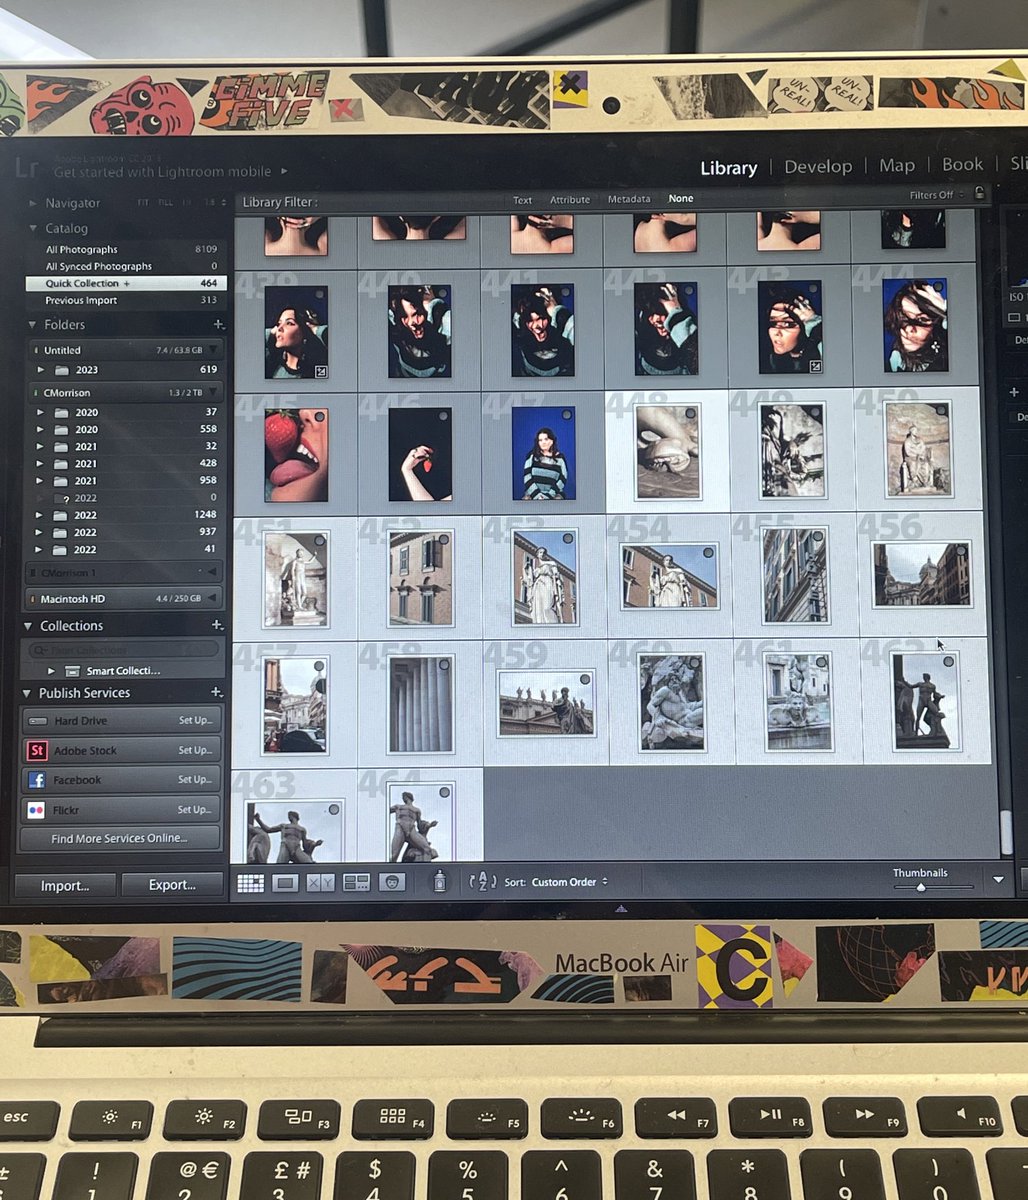Toggle the sort direction A-Z icon

[x=483, y=882]
